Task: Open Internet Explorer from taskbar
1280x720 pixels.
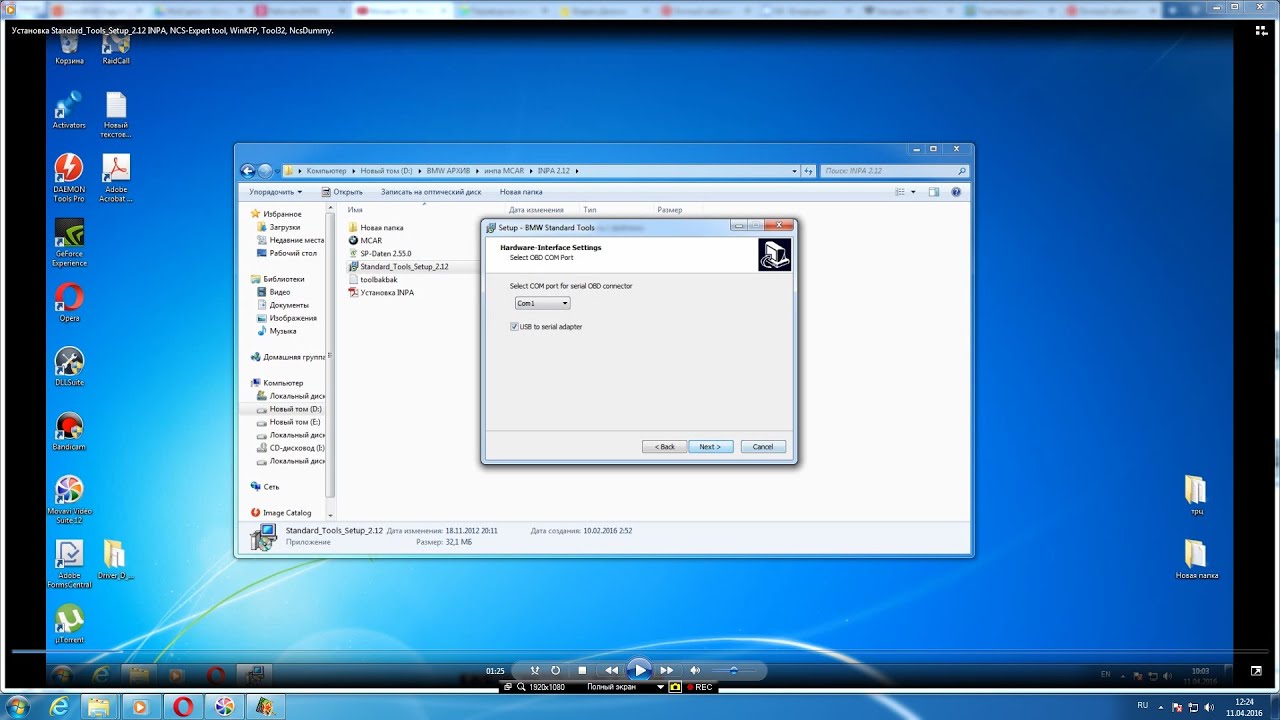Action: (60, 706)
